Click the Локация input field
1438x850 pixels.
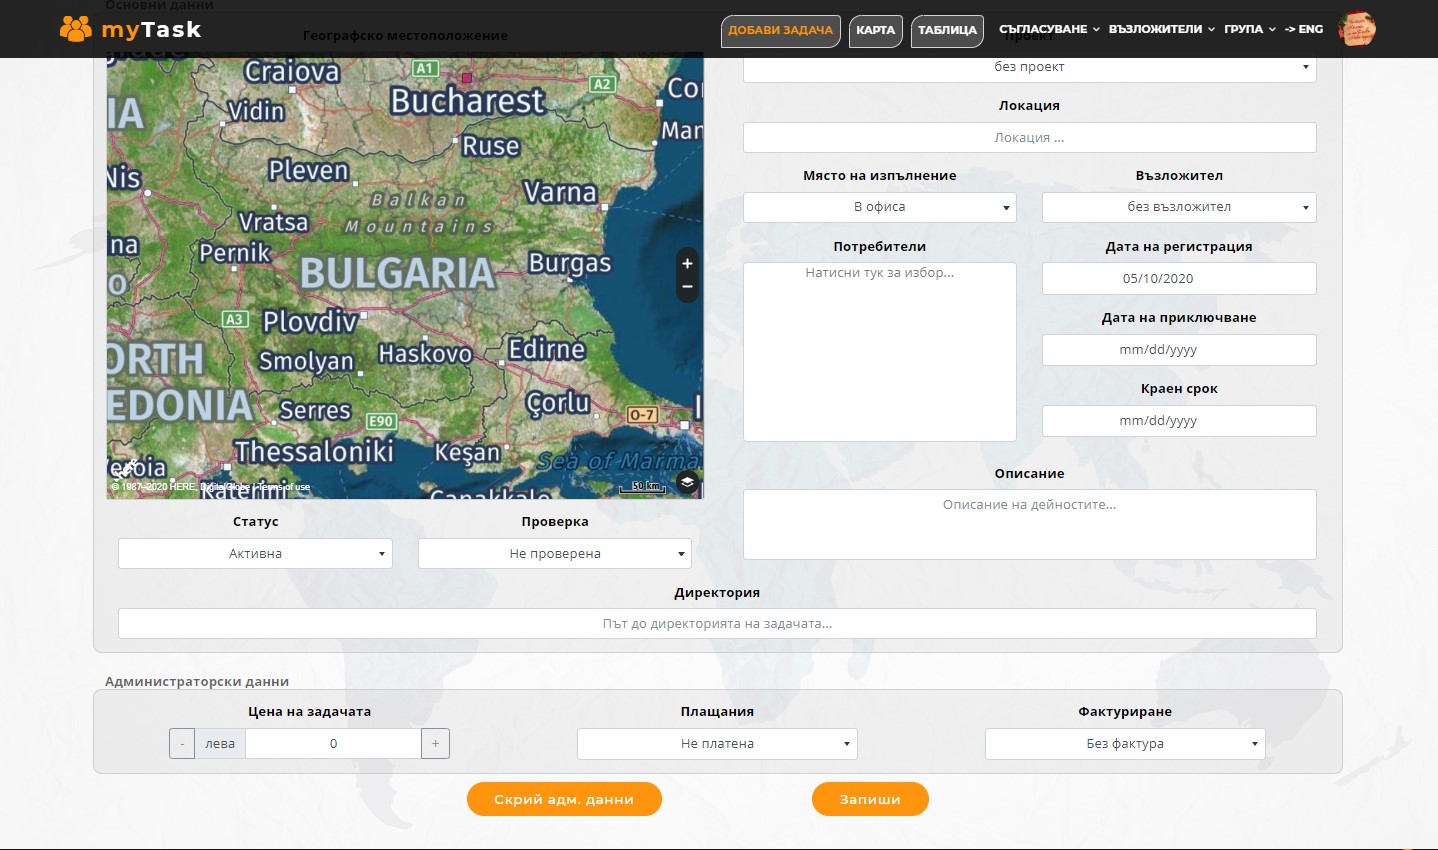[x=1029, y=138]
